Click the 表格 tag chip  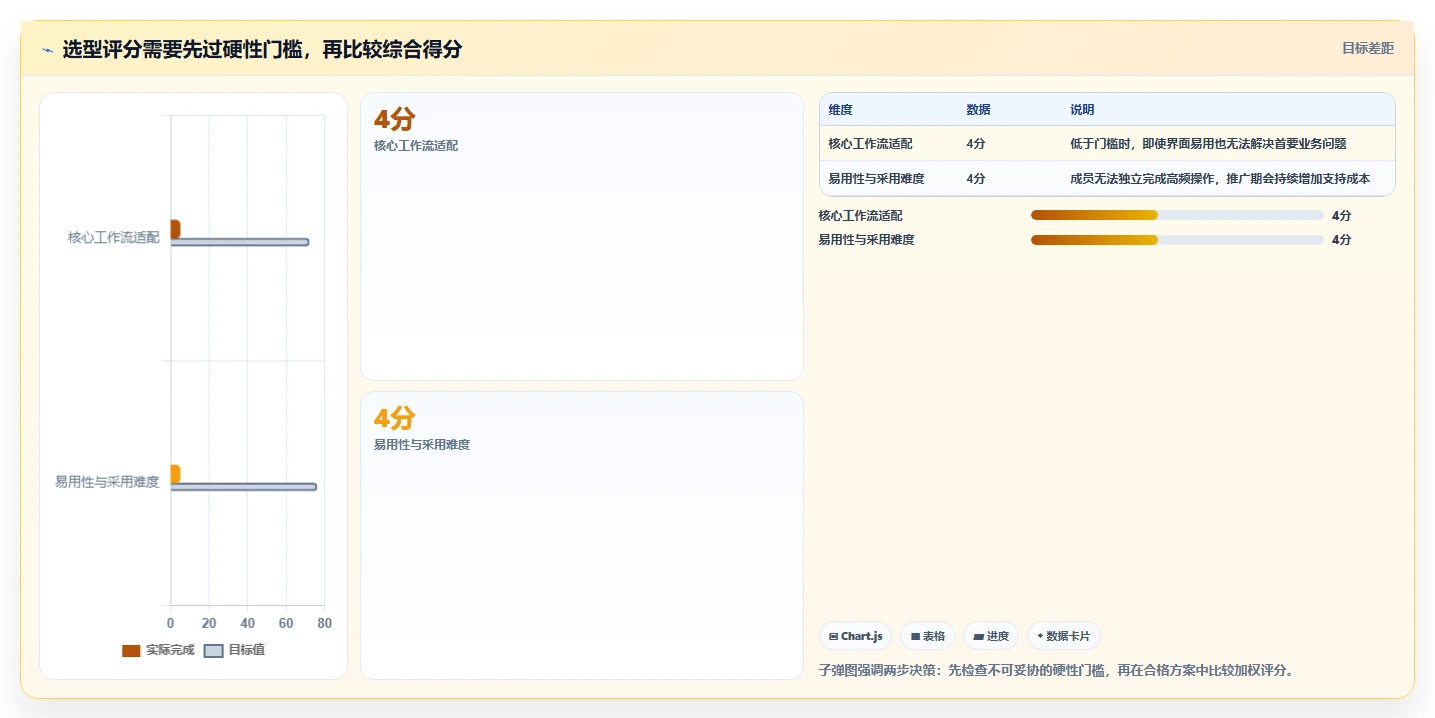point(927,636)
